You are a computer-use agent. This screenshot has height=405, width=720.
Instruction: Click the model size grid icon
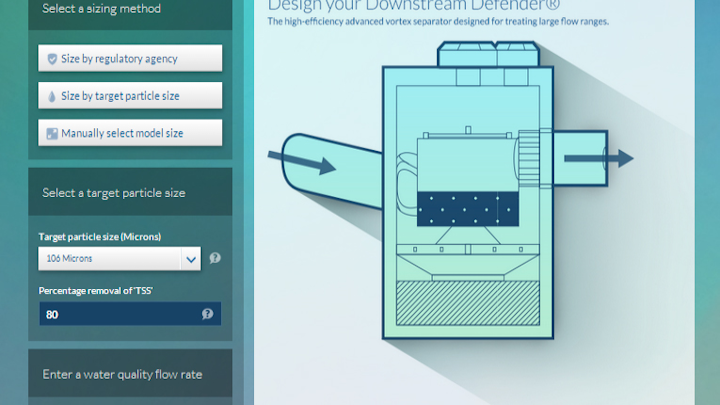tap(52, 134)
